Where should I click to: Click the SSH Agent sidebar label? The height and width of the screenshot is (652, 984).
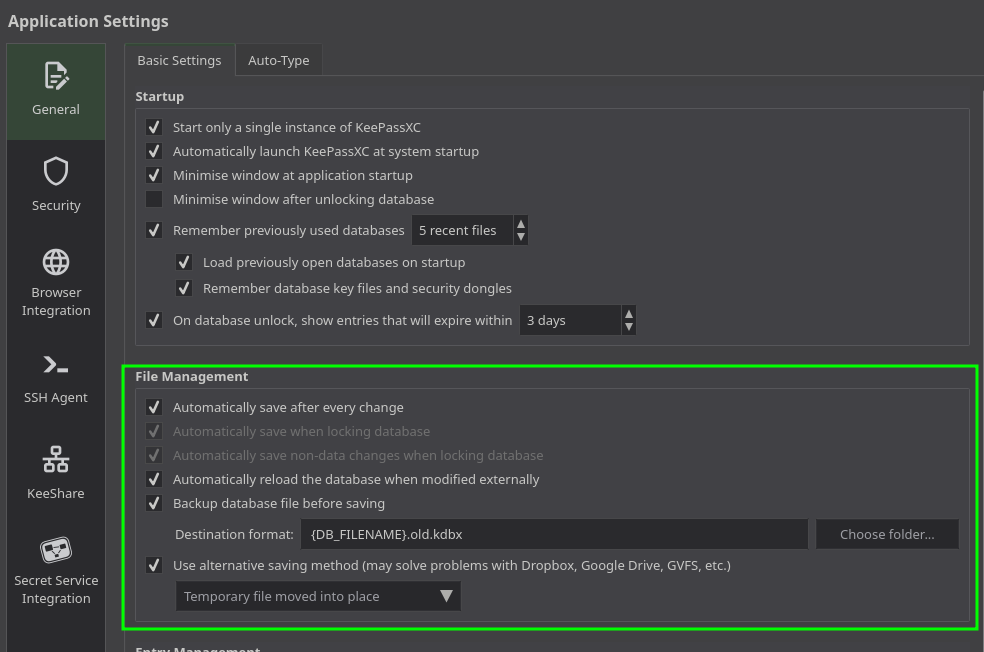[x=56, y=397]
